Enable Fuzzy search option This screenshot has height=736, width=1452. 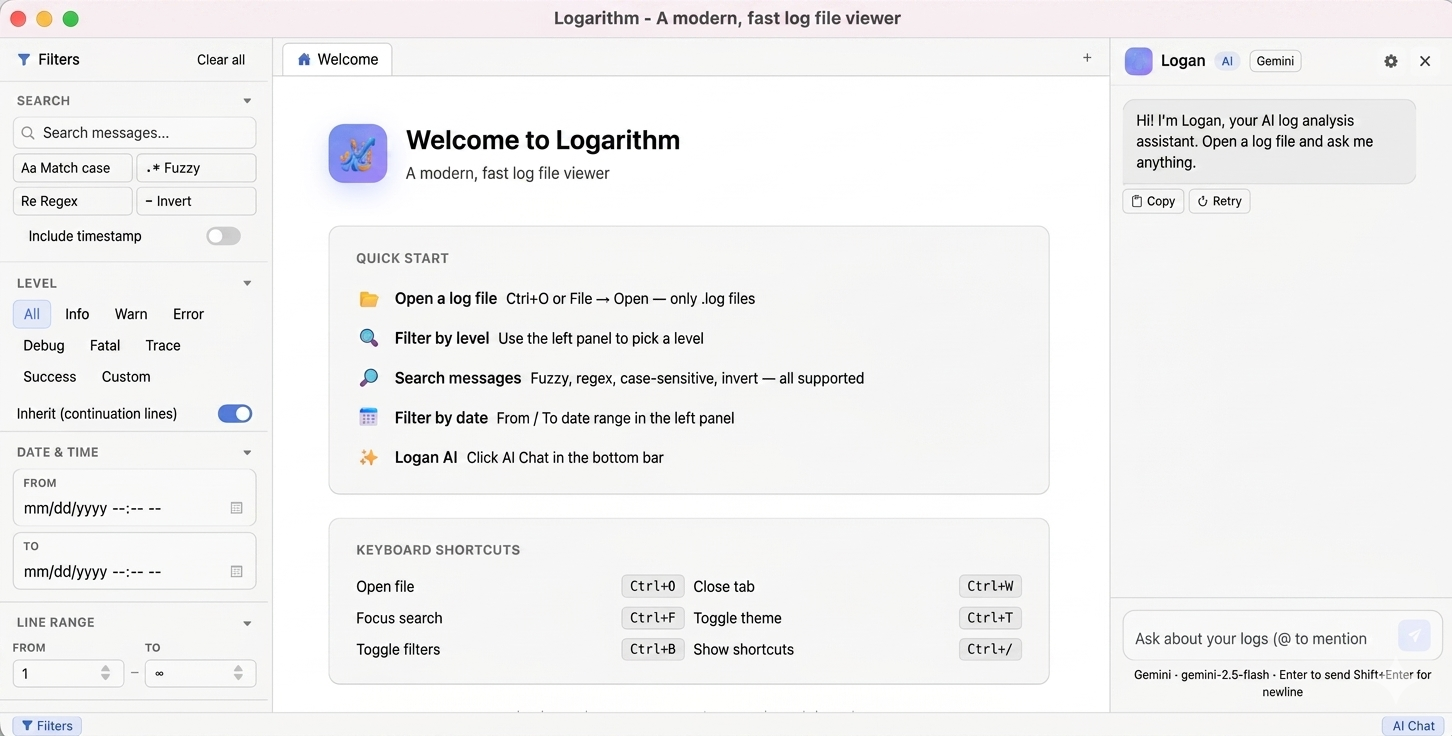coord(196,168)
